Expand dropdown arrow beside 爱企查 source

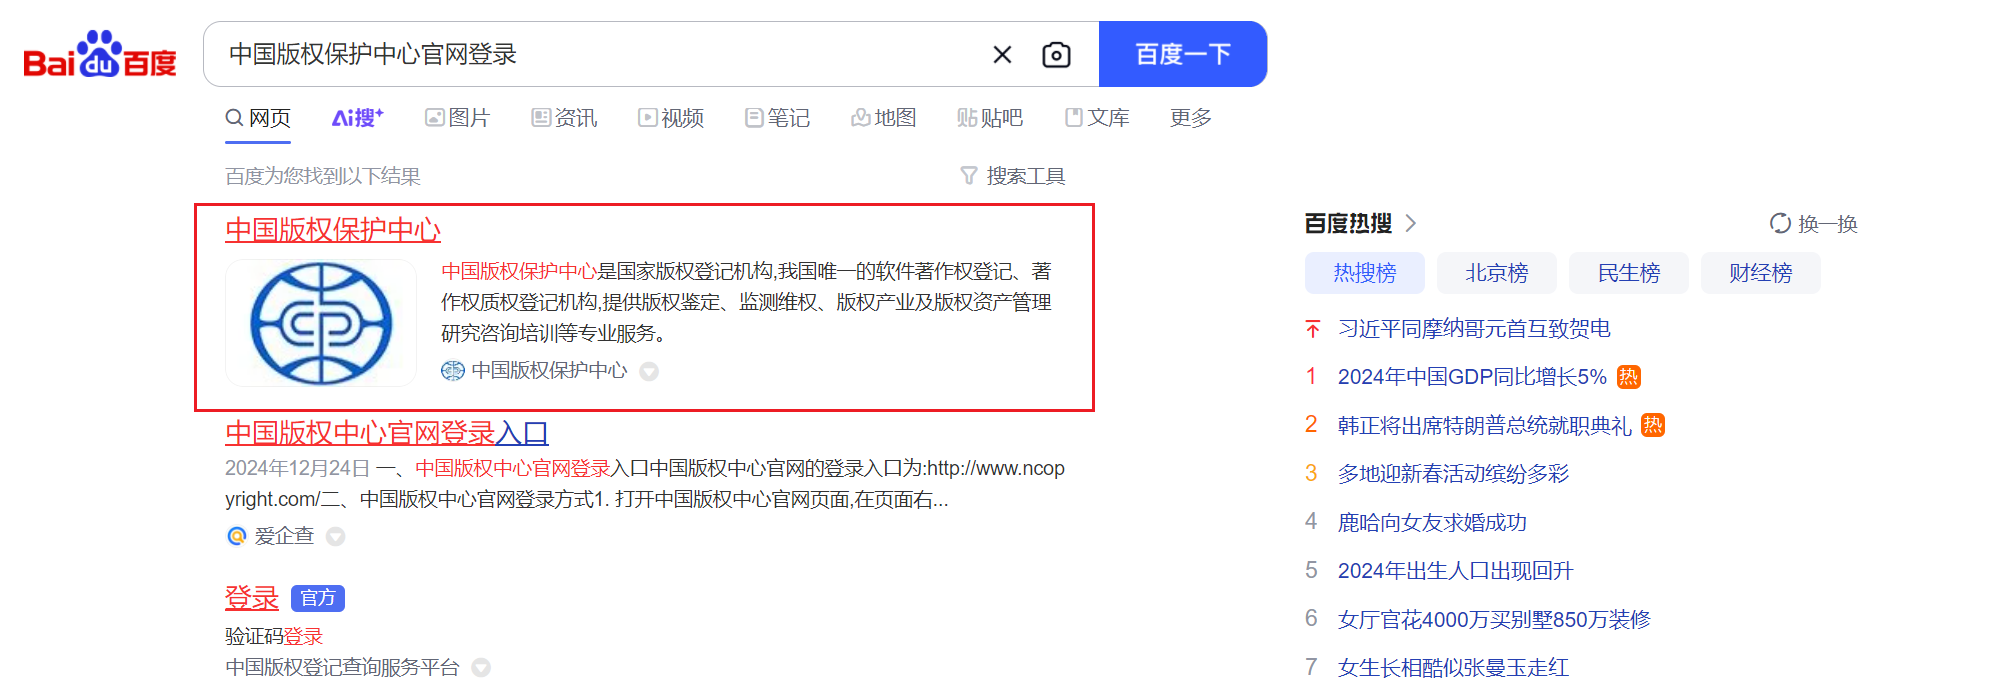336,537
